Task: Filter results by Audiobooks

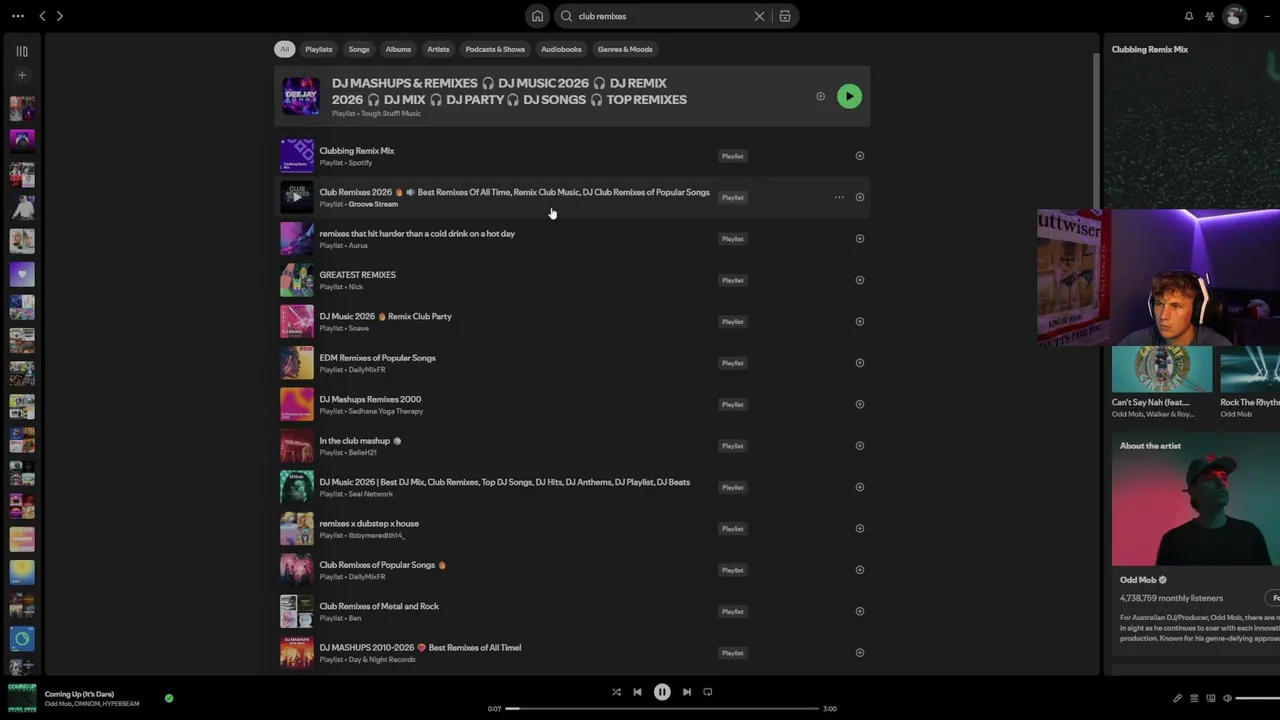Action: (561, 49)
